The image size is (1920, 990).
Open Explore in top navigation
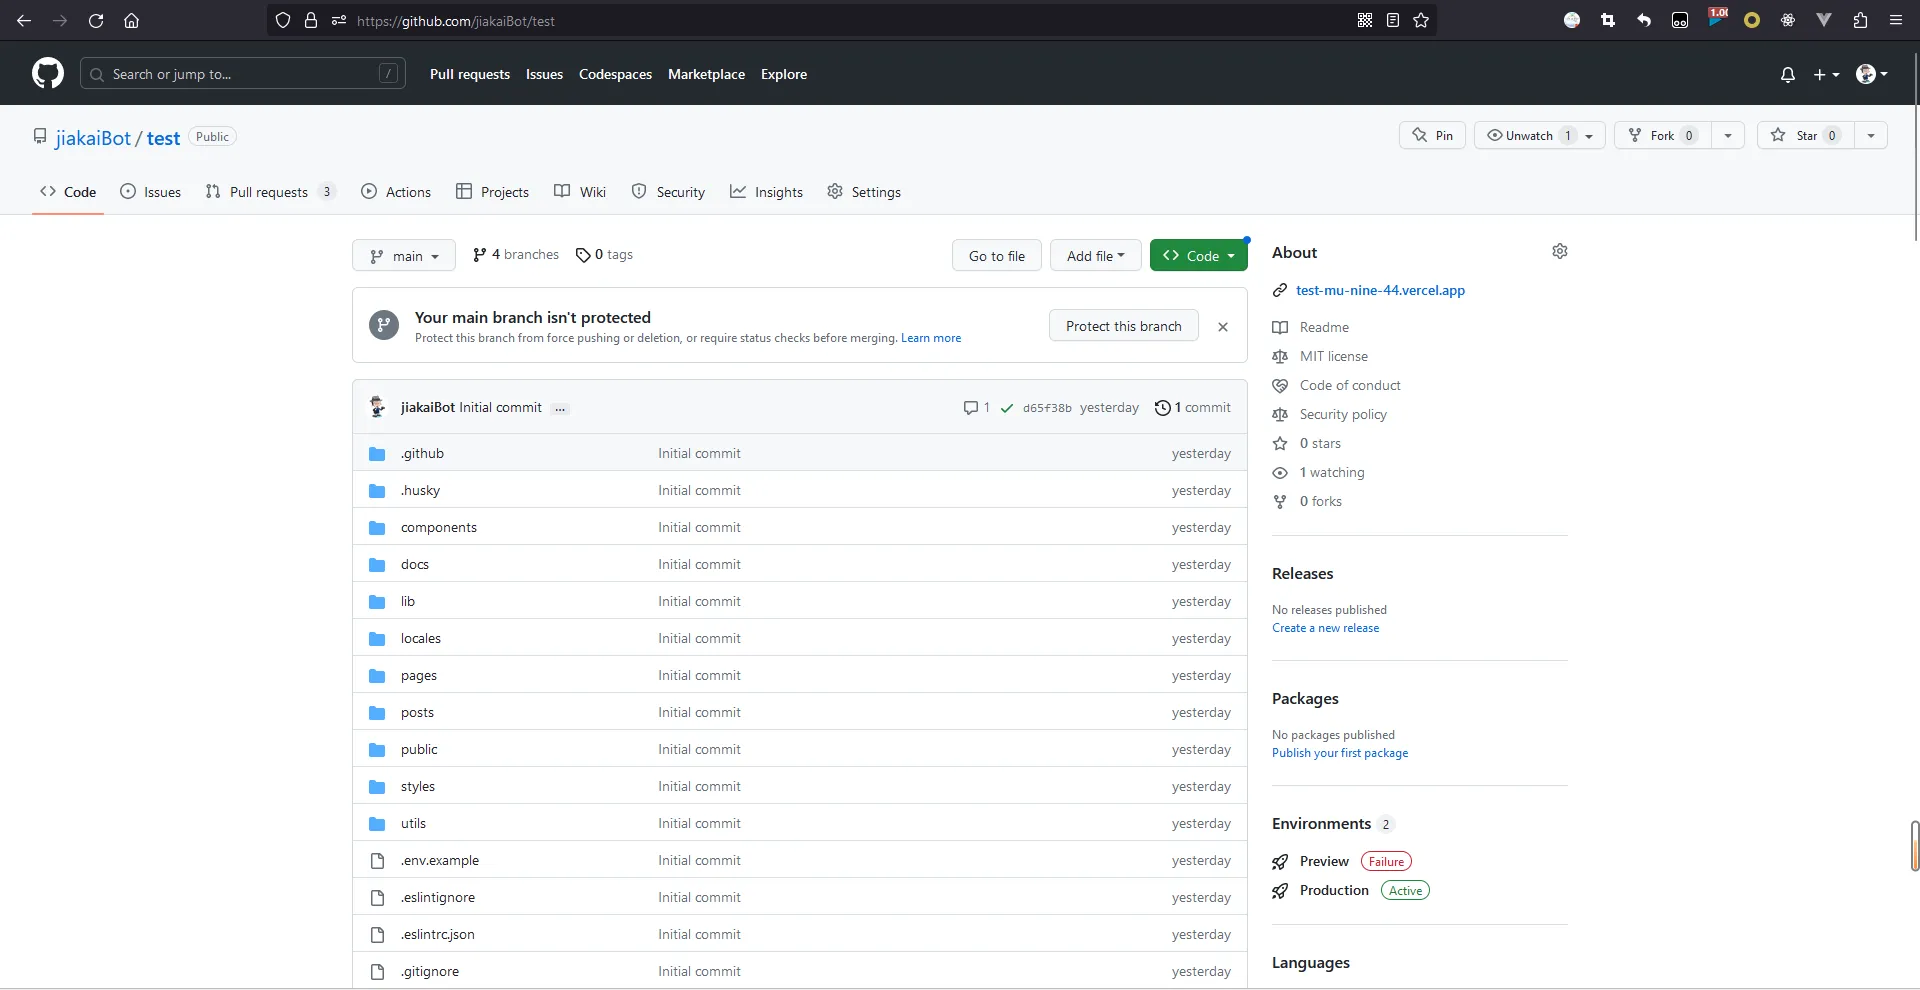coord(784,75)
